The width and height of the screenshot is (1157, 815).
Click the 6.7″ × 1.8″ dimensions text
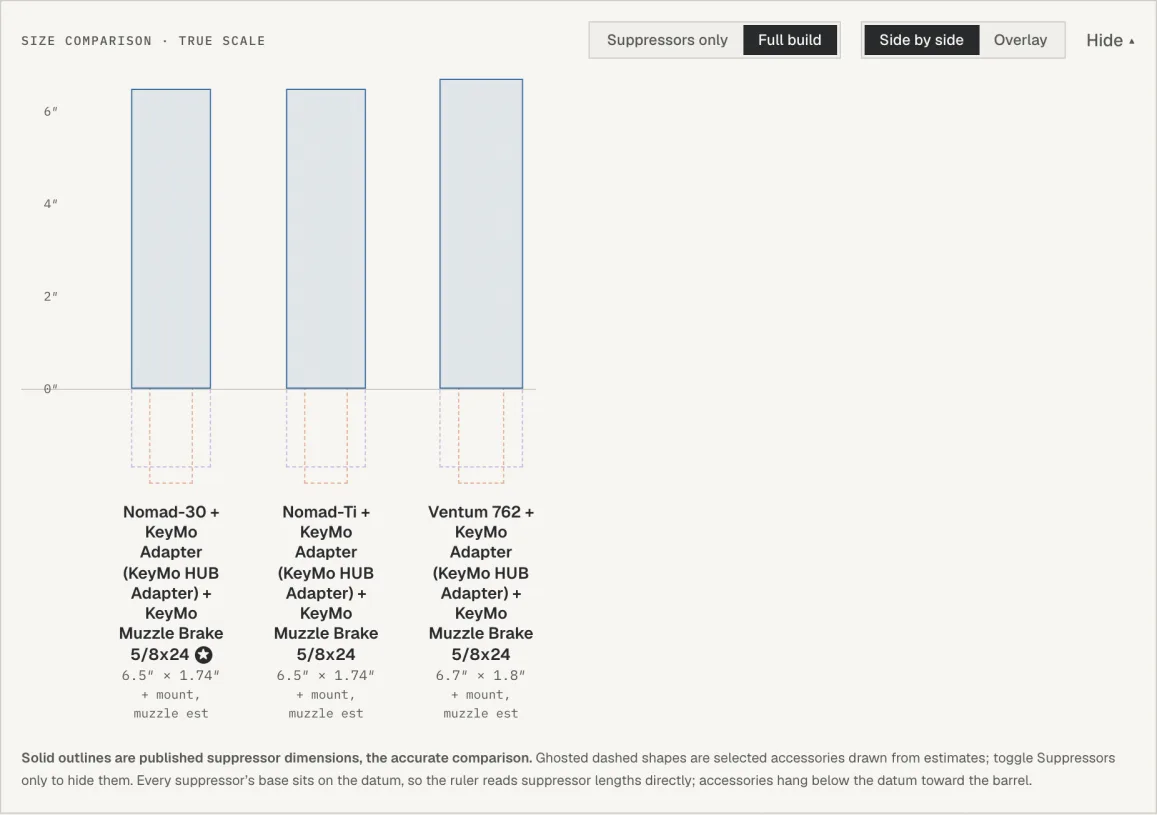[480, 676]
